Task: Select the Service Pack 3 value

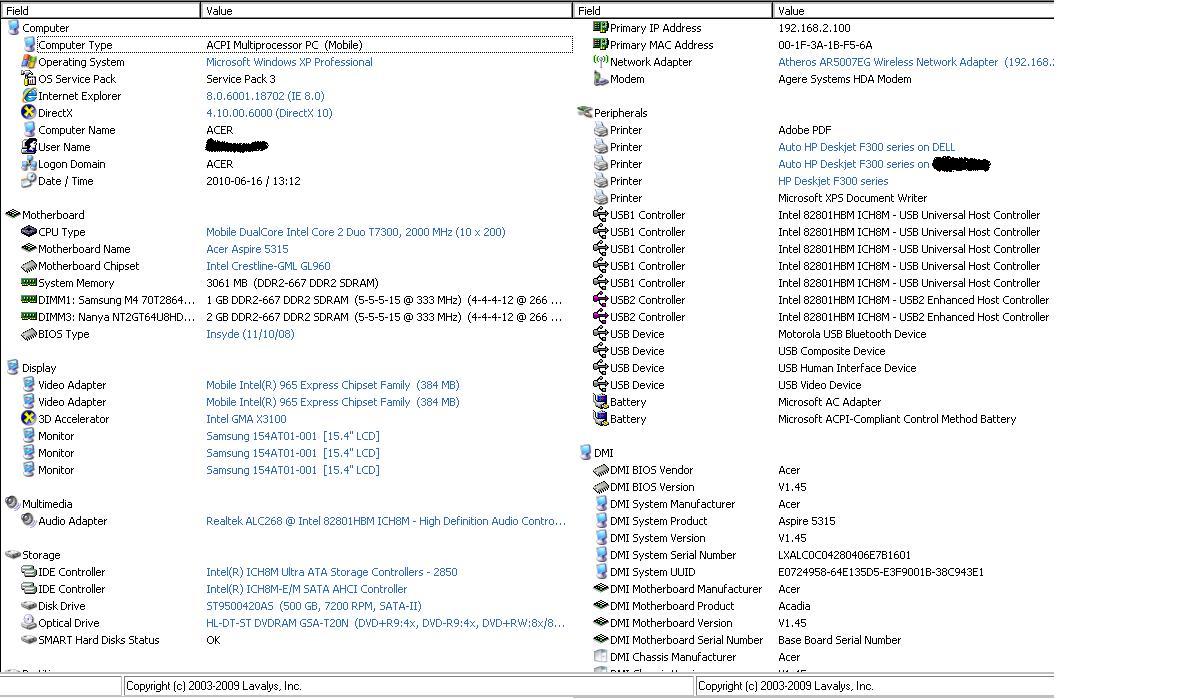Action: pyautogui.click(x=241, y=79)
